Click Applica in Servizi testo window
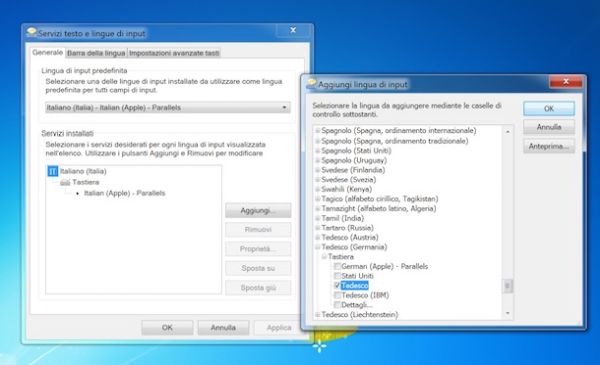 click(x=279, y=328)
